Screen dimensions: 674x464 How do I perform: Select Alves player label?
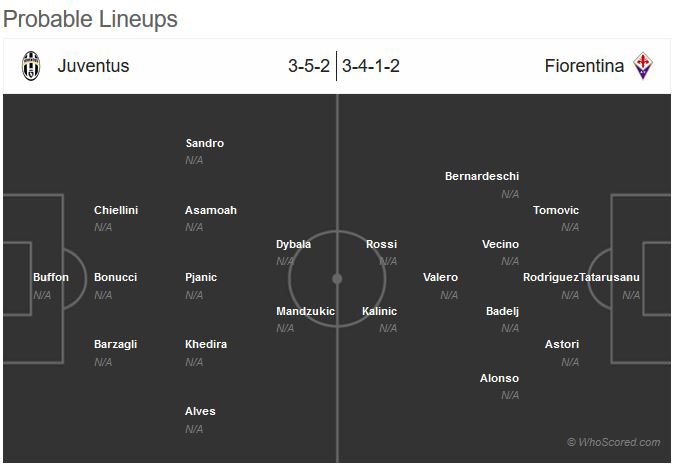pos(200,411)
